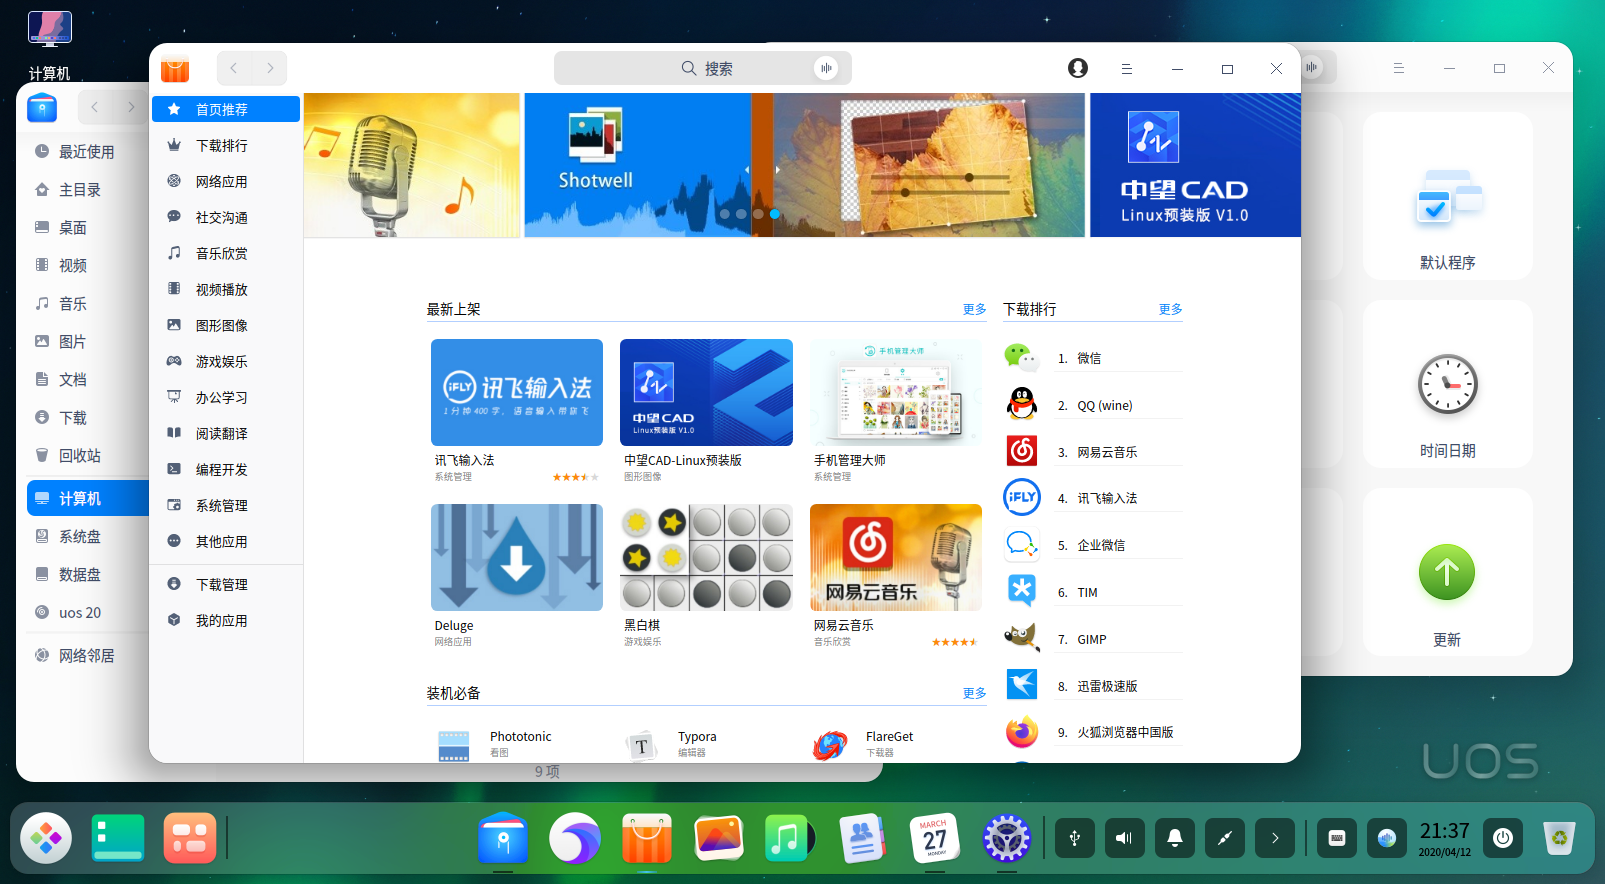Open the 办公学习 category
The height and width of the screenshot is (884, 1605).
point(226,397)
